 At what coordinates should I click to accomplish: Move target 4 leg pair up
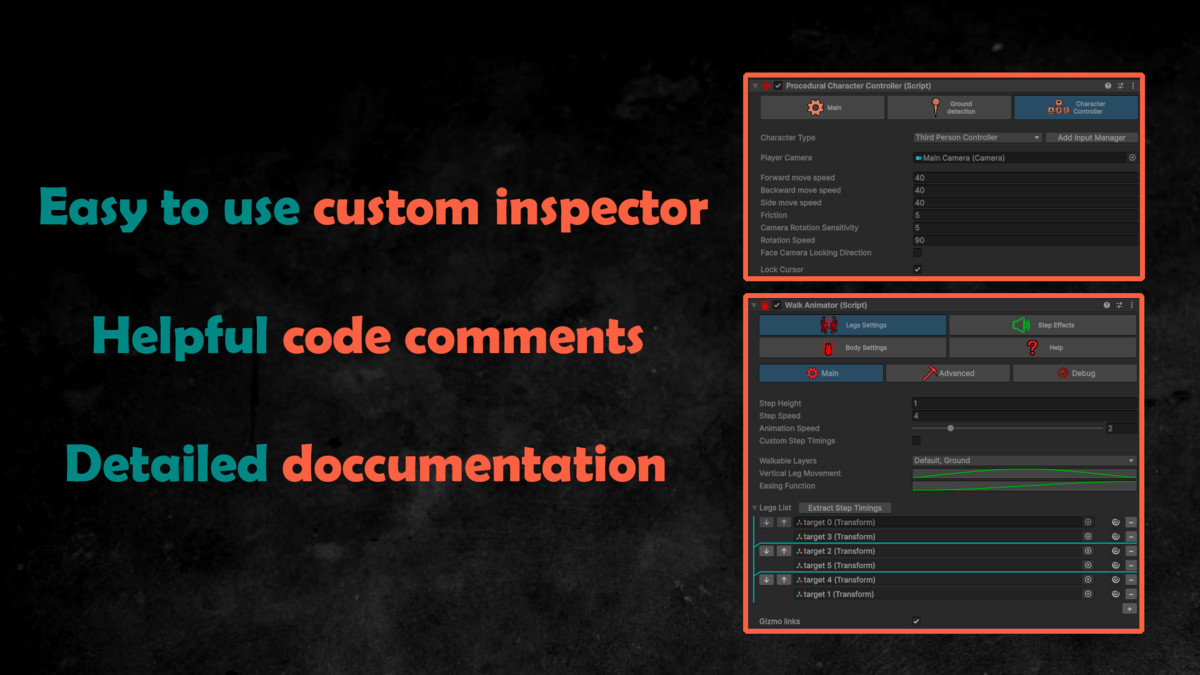(x=784, y=580)
